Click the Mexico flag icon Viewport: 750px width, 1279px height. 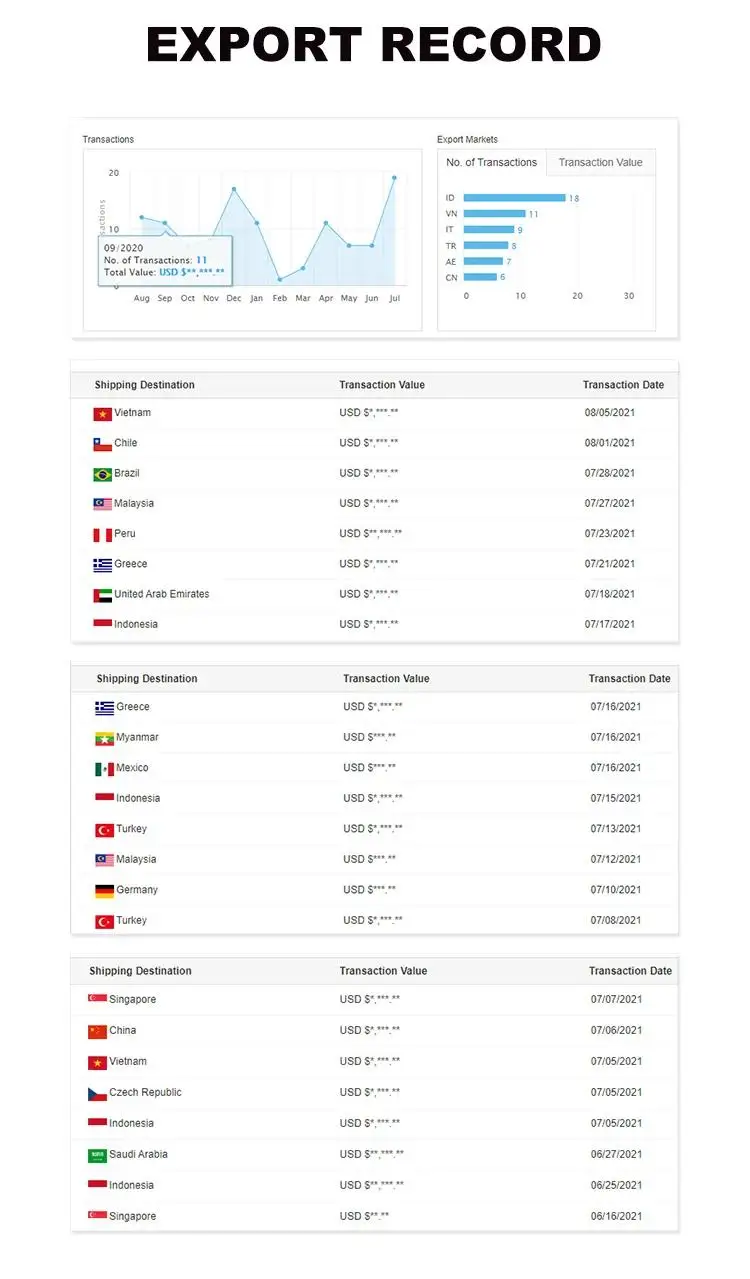[x=104, y=769]
